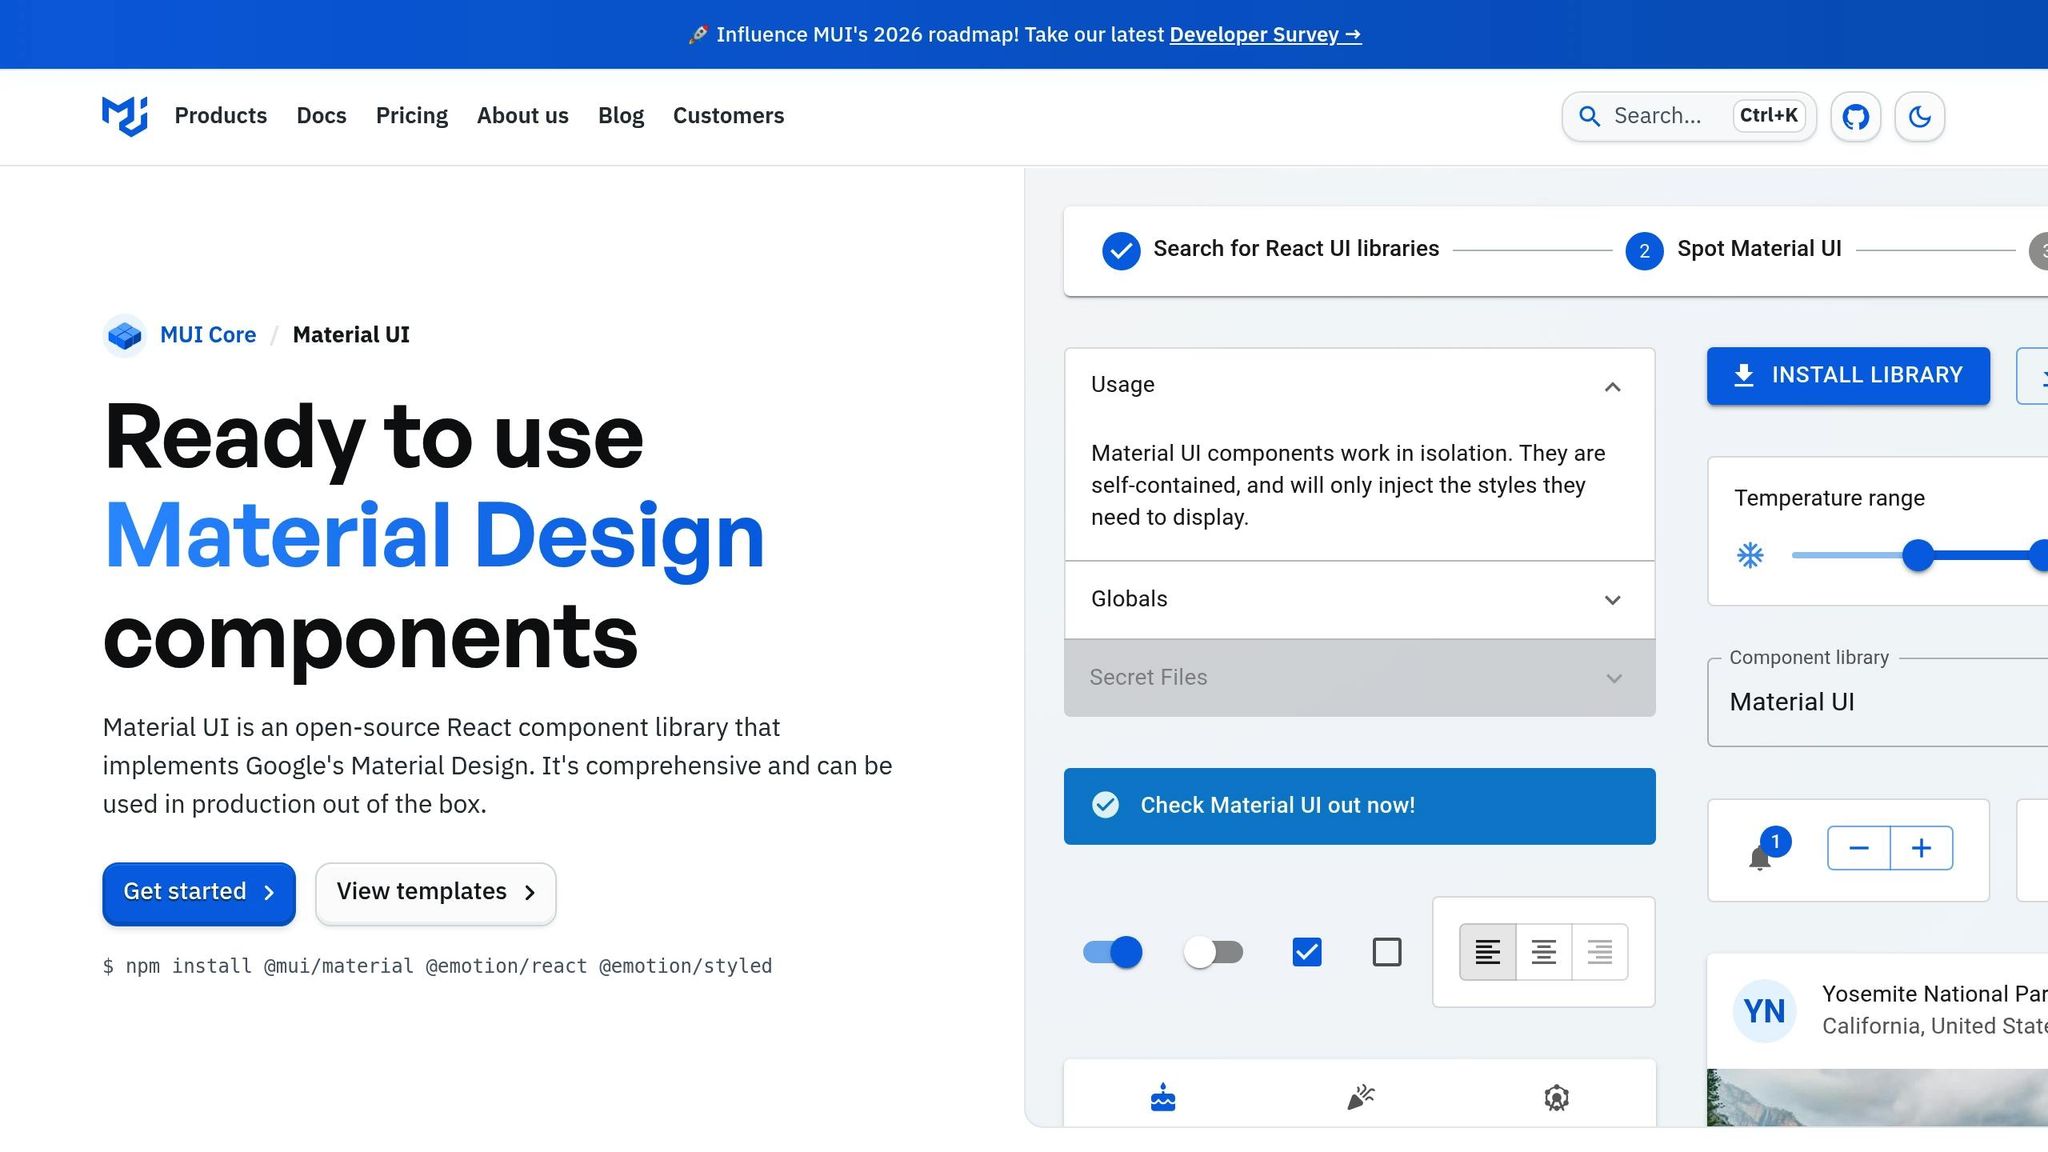Image resolution: width=2048 pixels, height=1152 pixels.
Task: Select the center align text icon
Action: [1543, 952]
